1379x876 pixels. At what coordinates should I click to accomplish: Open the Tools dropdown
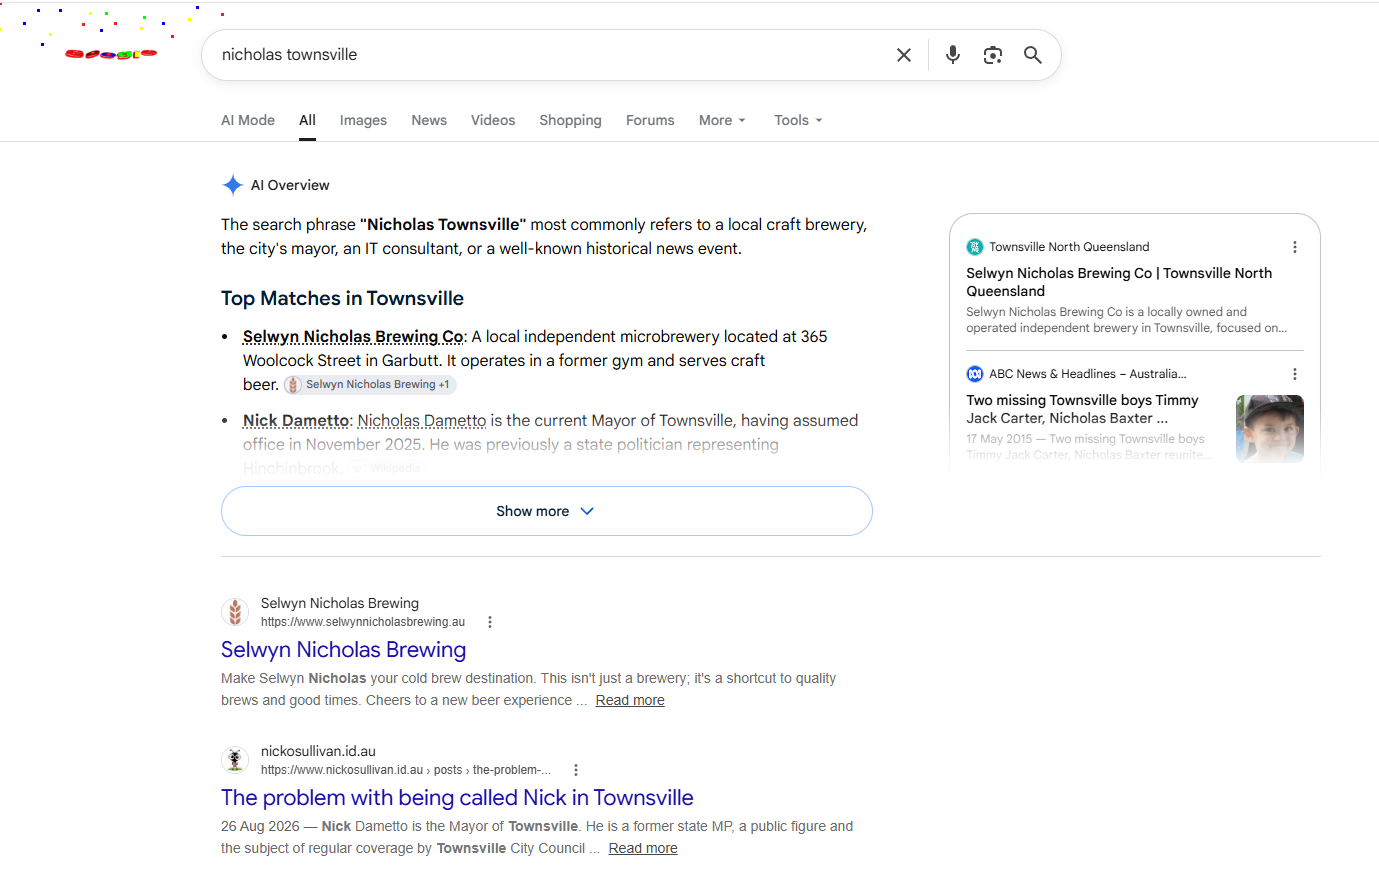[798, 120]
